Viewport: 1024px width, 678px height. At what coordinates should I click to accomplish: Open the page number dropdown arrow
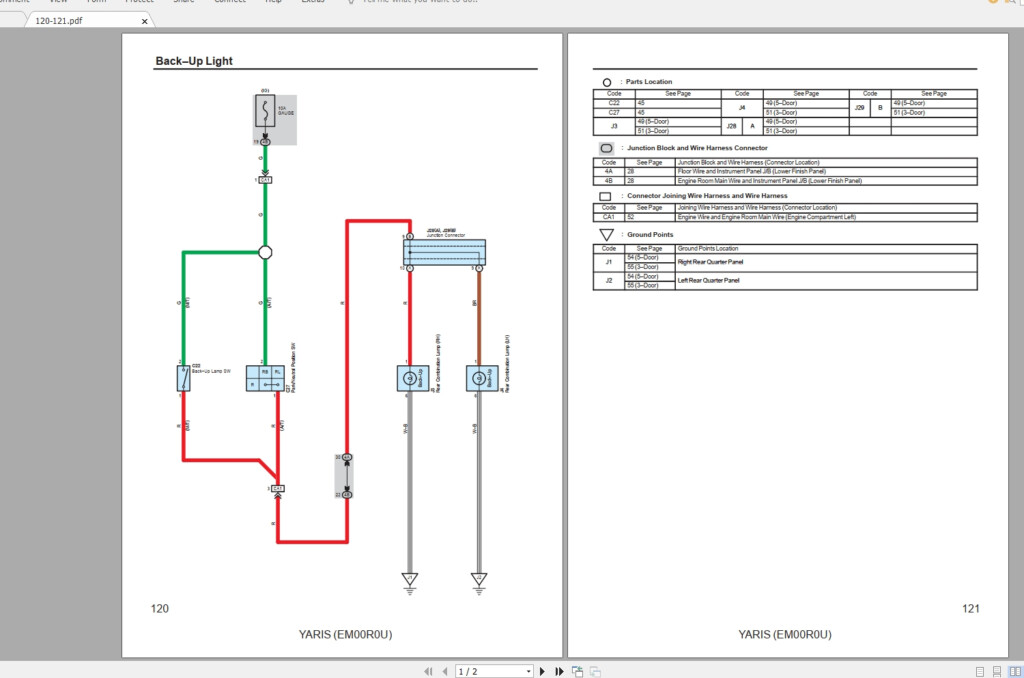(x=528, y=671)
